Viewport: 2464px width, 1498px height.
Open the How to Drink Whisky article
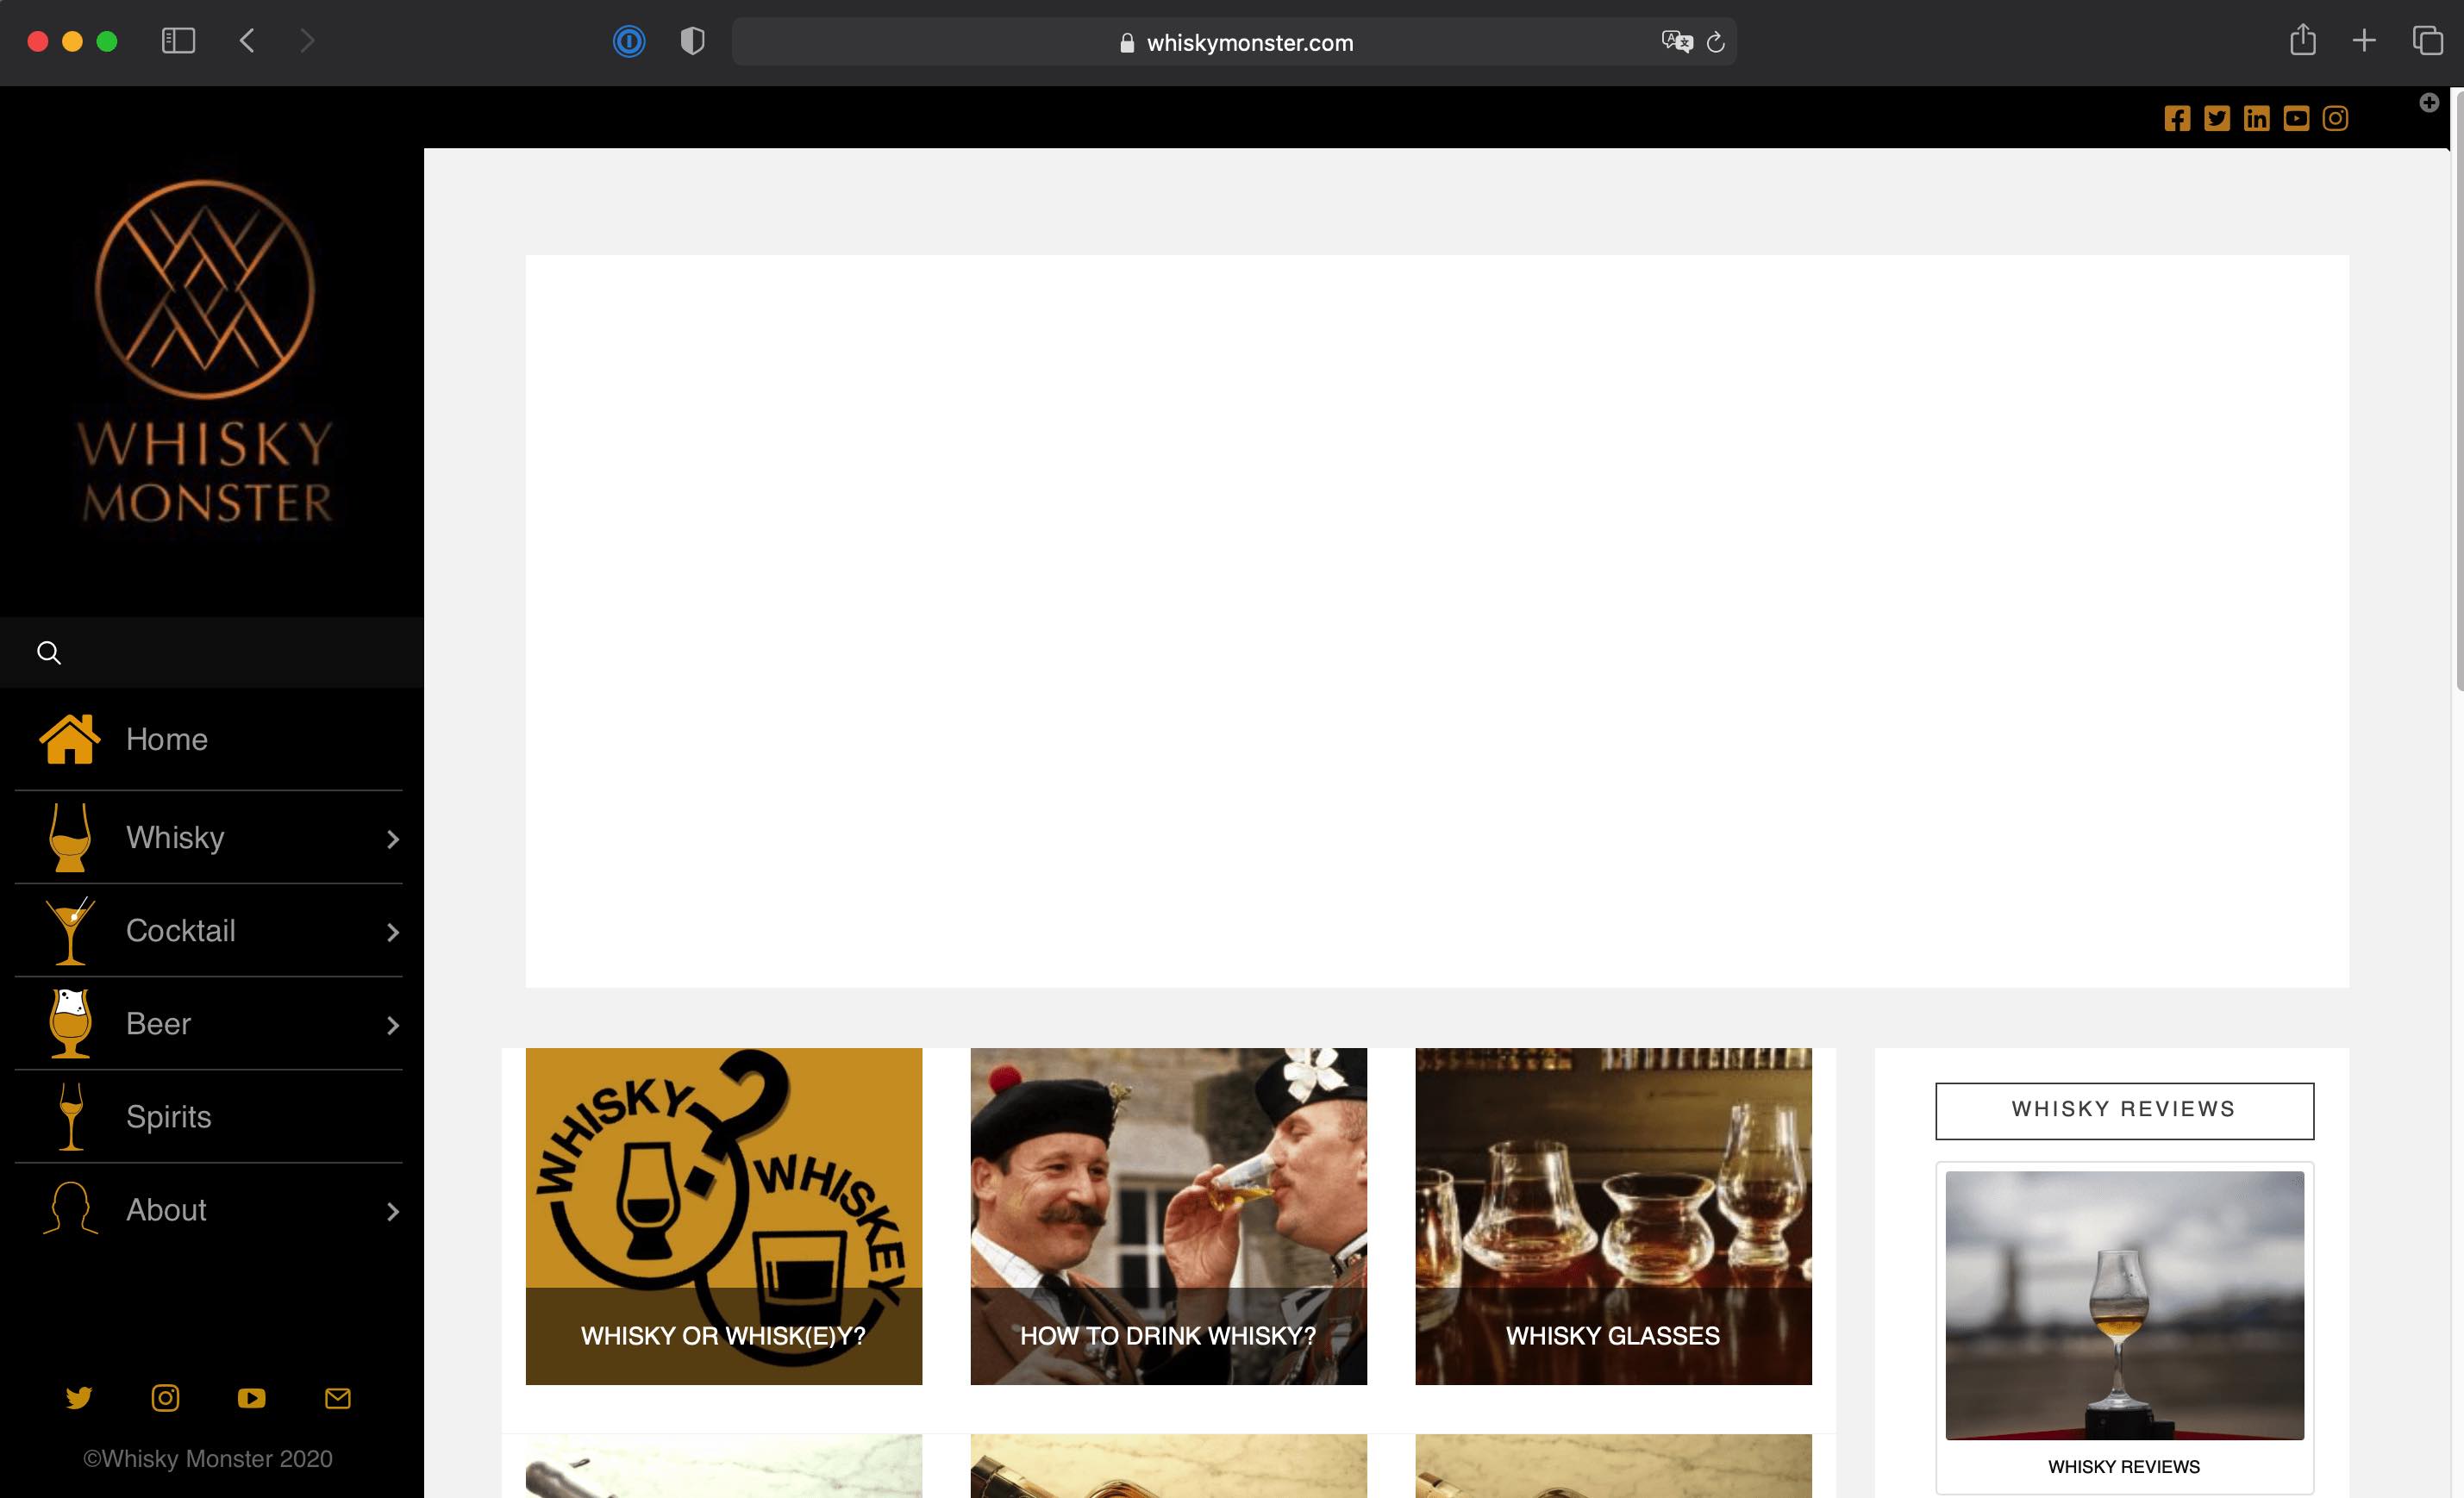pyautogui.click(x=1168, y=1216)
